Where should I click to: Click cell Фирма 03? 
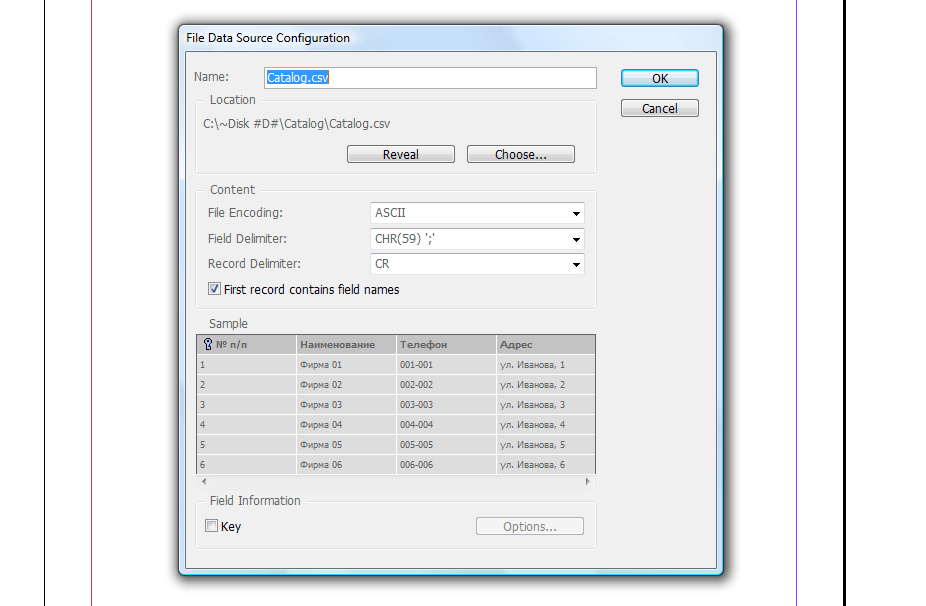click(345, 405)
